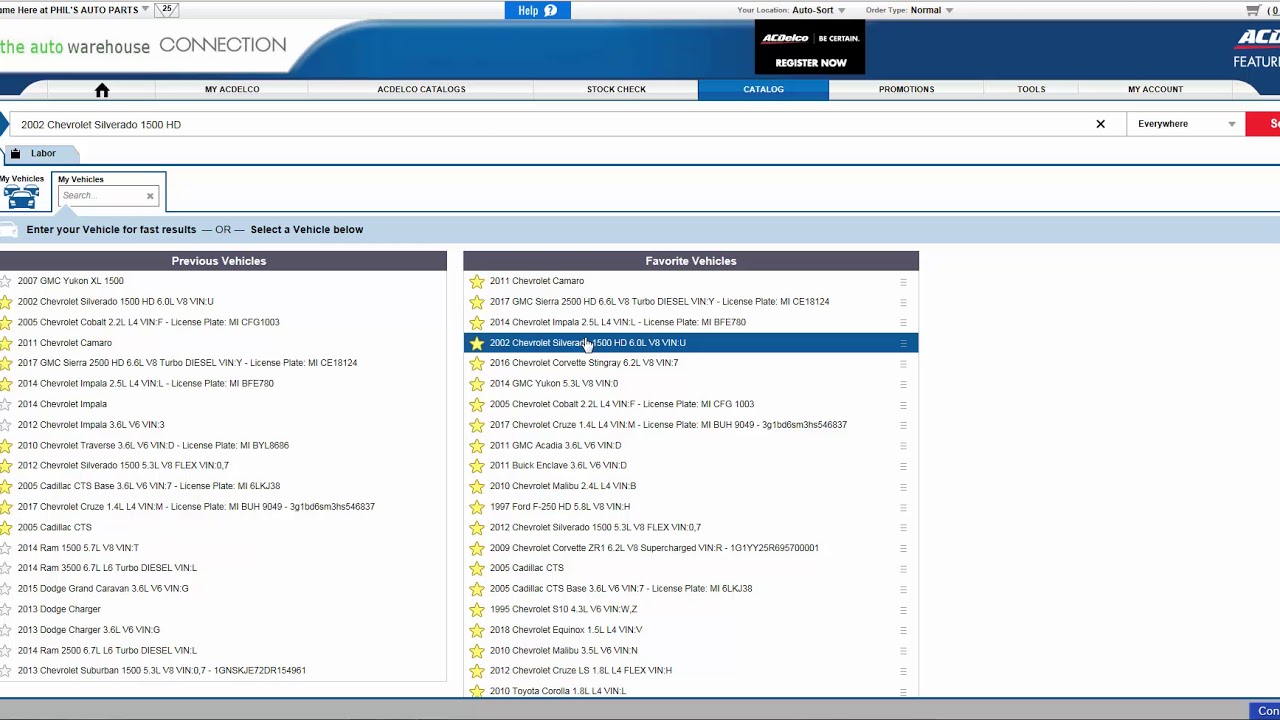The height and width of the screenshot is (720, 1280).
Task: Click drag handle for 2012 Chevrolet Cruze LS
Action: coord(903,671)
